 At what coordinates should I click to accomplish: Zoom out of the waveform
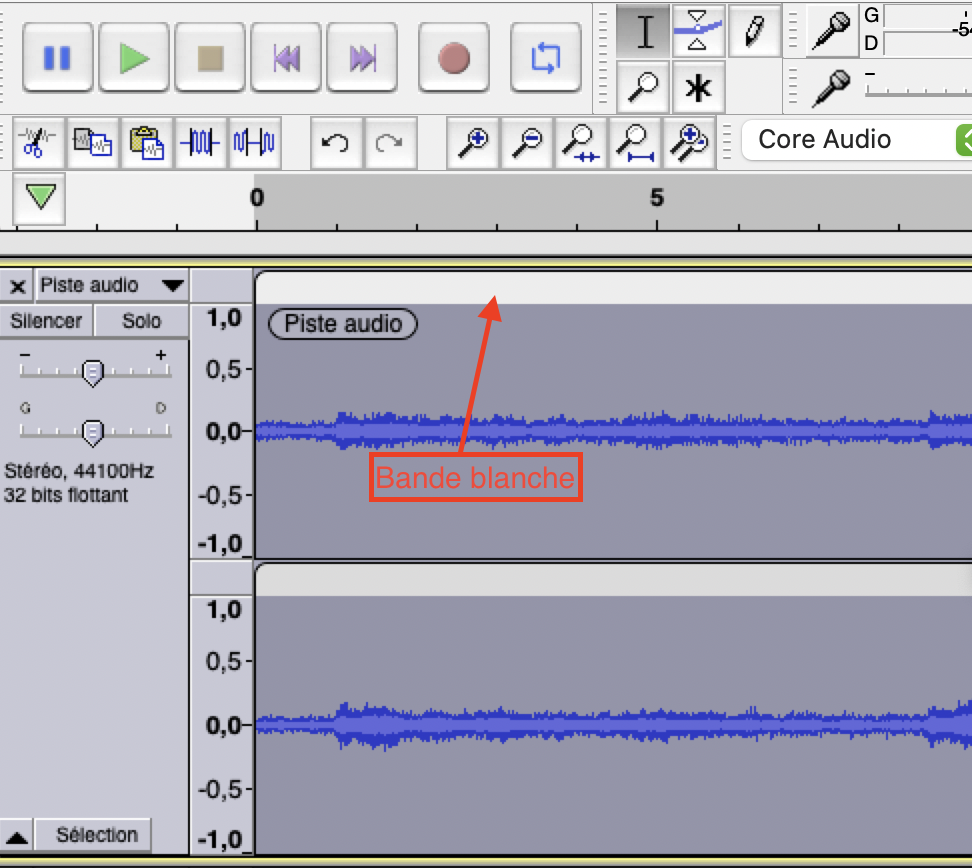click(527, 142)
